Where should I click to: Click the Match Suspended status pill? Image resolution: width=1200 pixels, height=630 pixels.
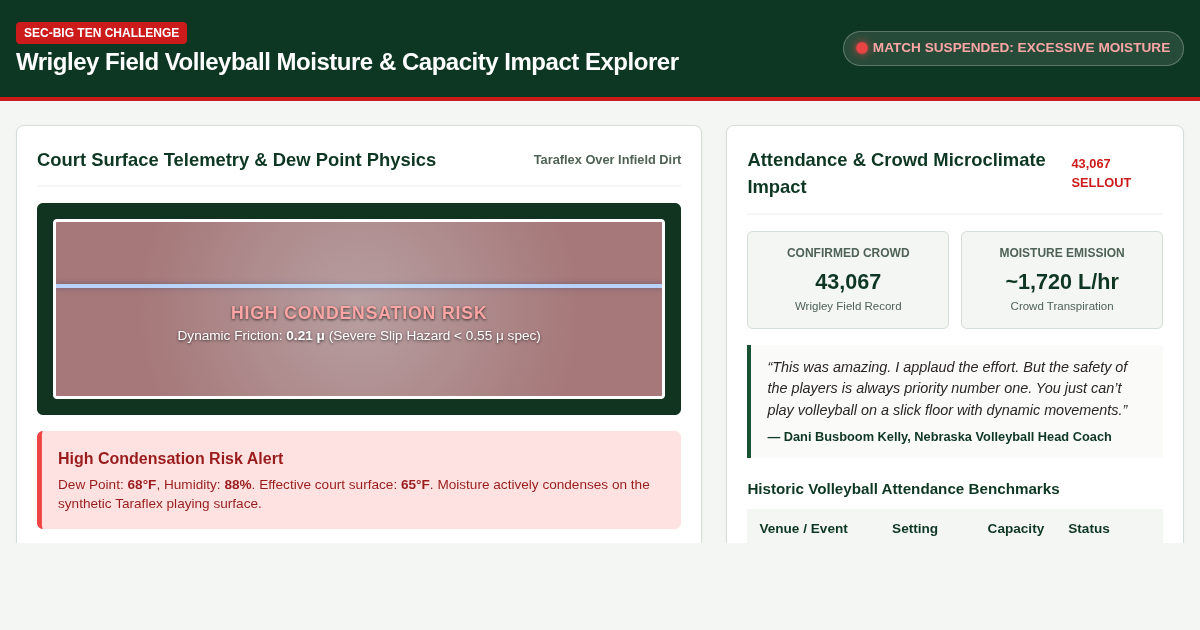pyautogui.click(x=1013, y=48)
